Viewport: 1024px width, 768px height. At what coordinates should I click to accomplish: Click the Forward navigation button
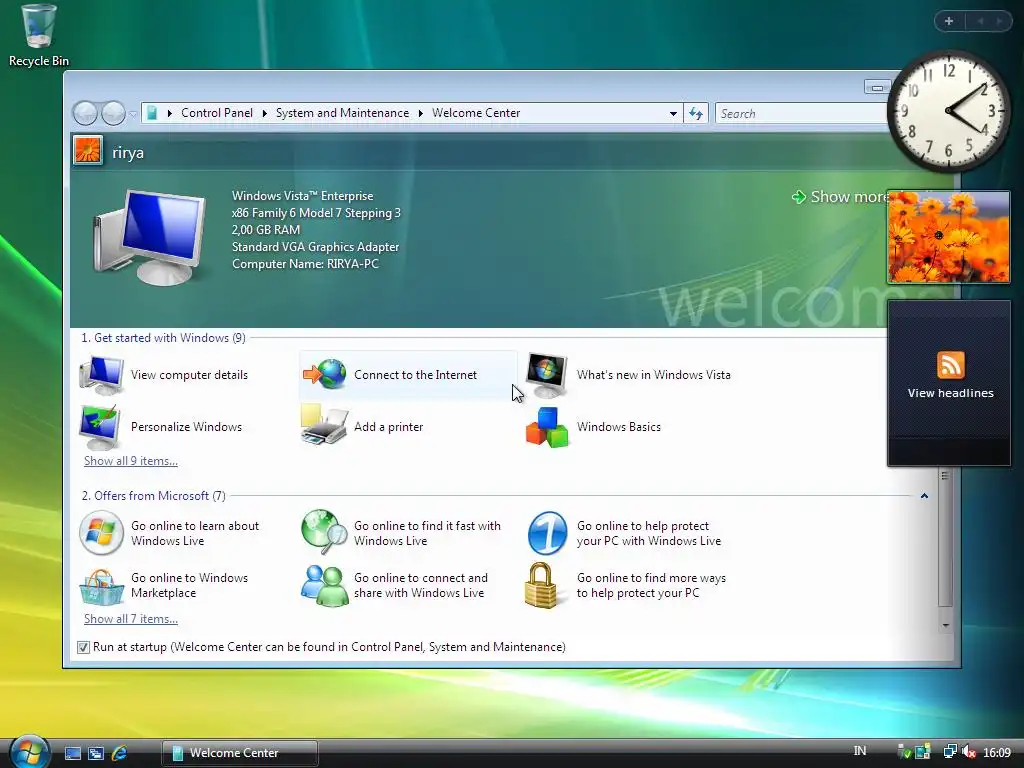click(113, 114)
